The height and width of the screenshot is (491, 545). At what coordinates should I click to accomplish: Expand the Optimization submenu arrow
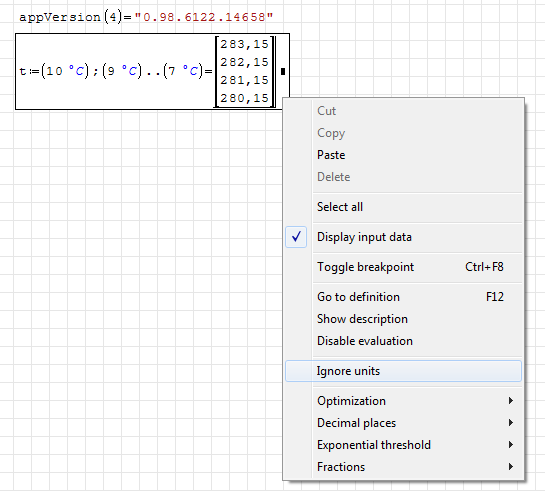point(511,401)
